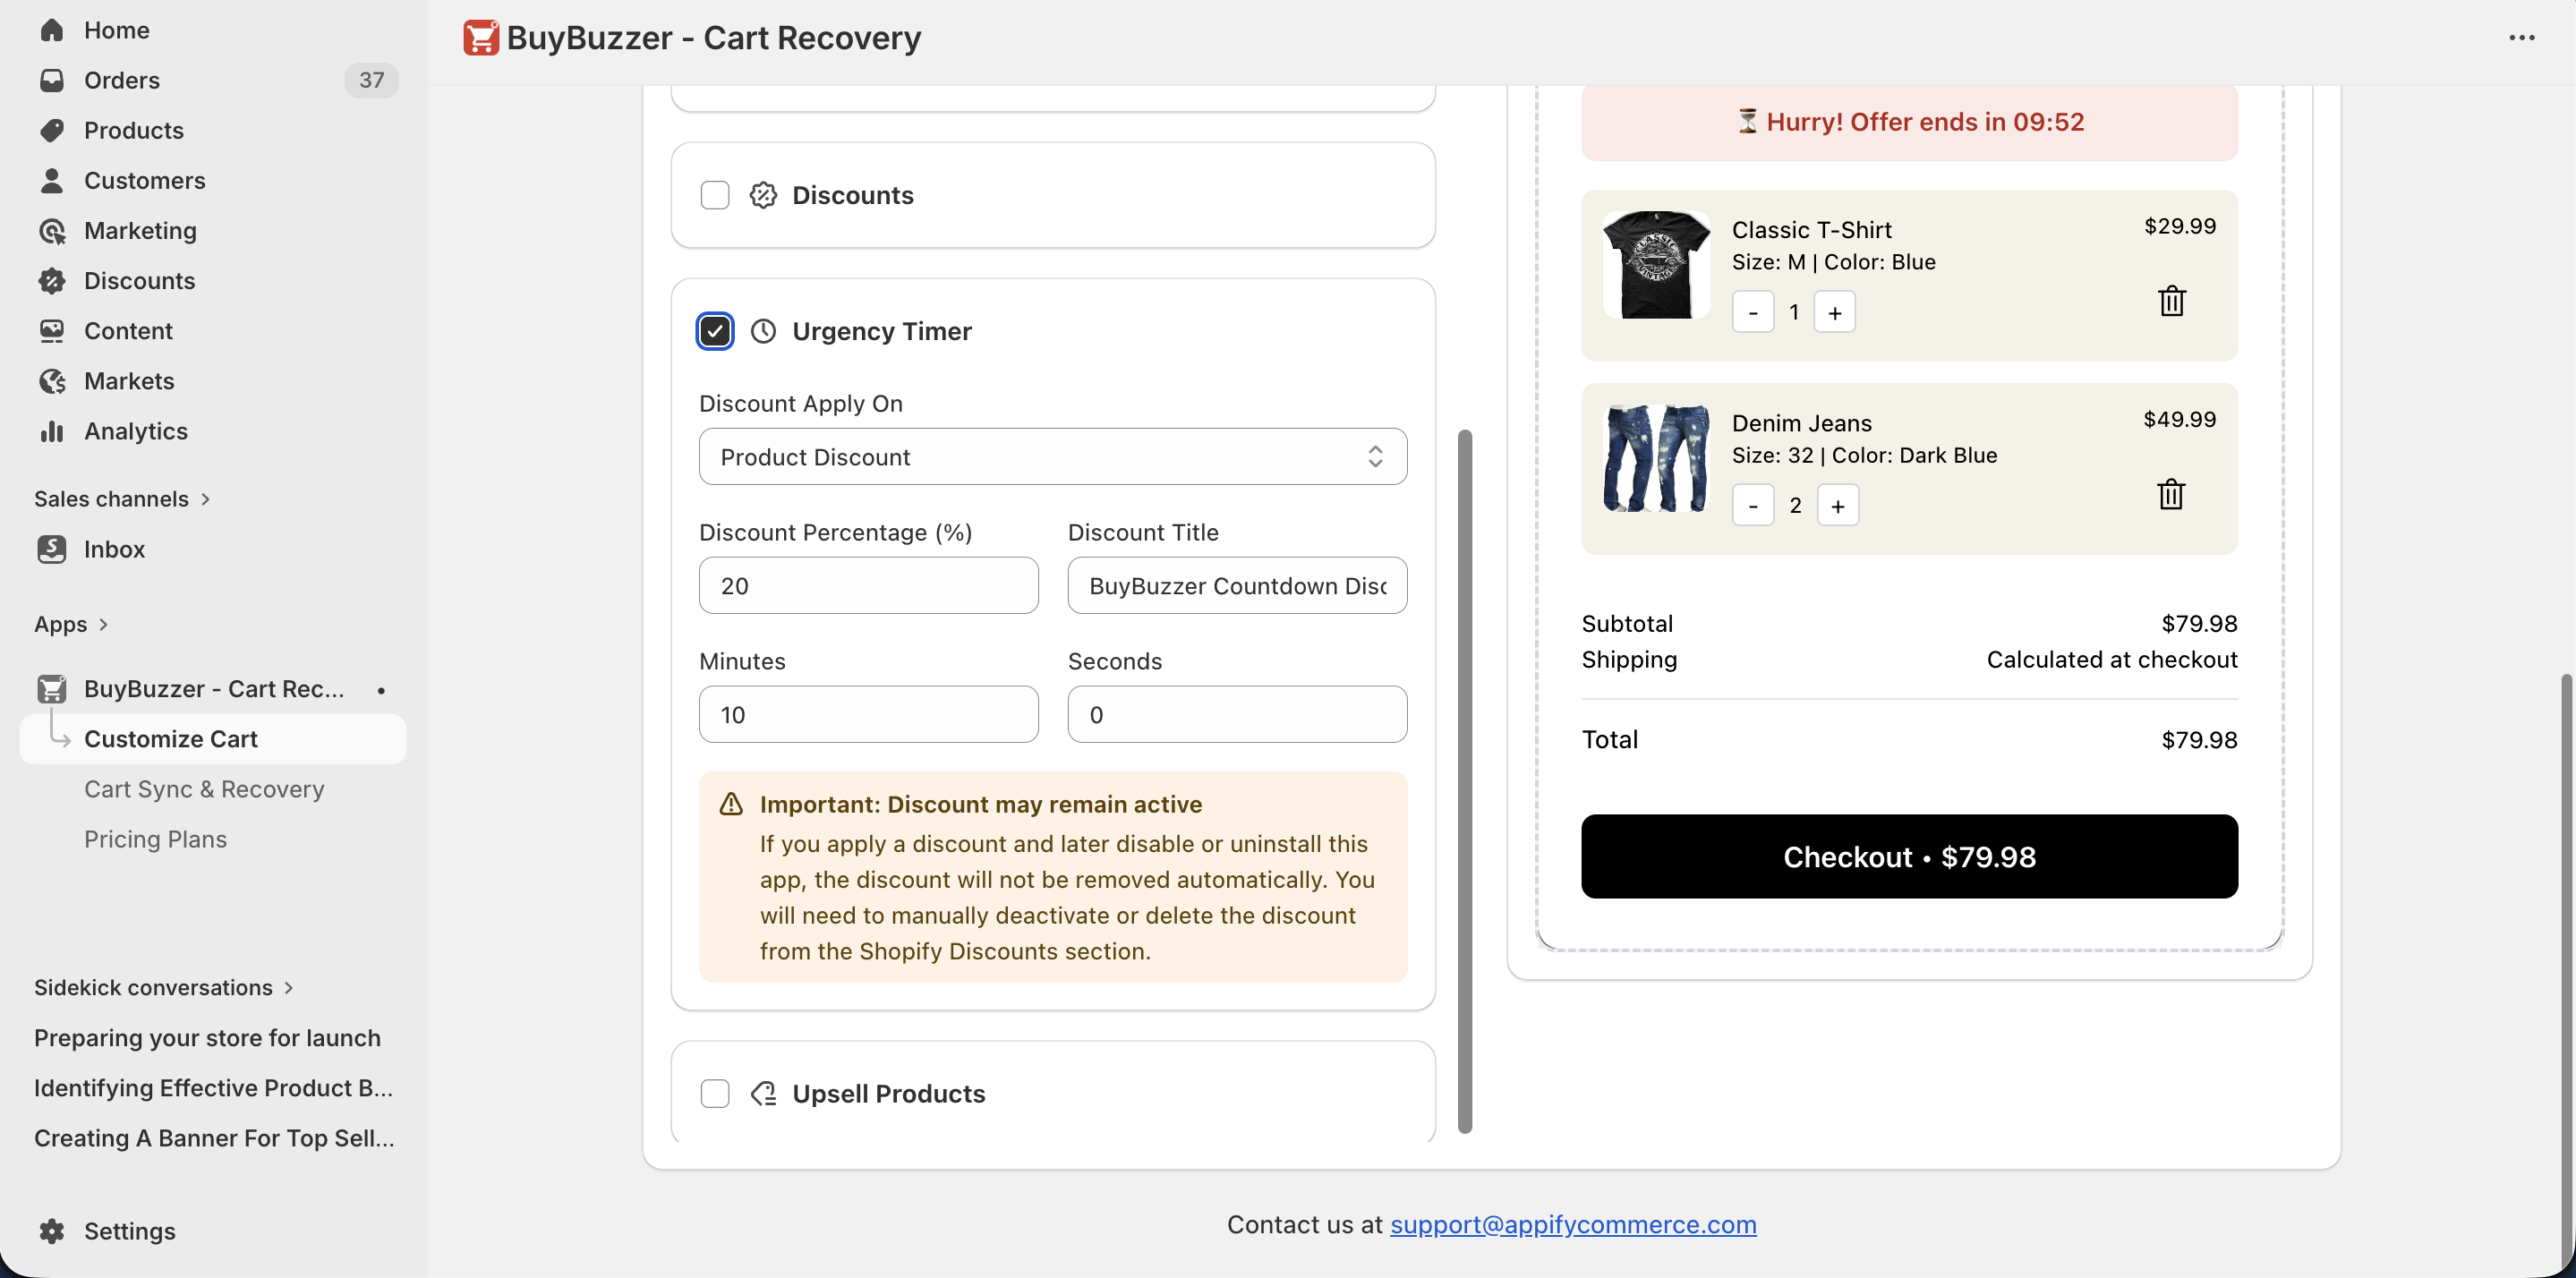
Task: Click the Markets globe icon
Action: [52, 381]
